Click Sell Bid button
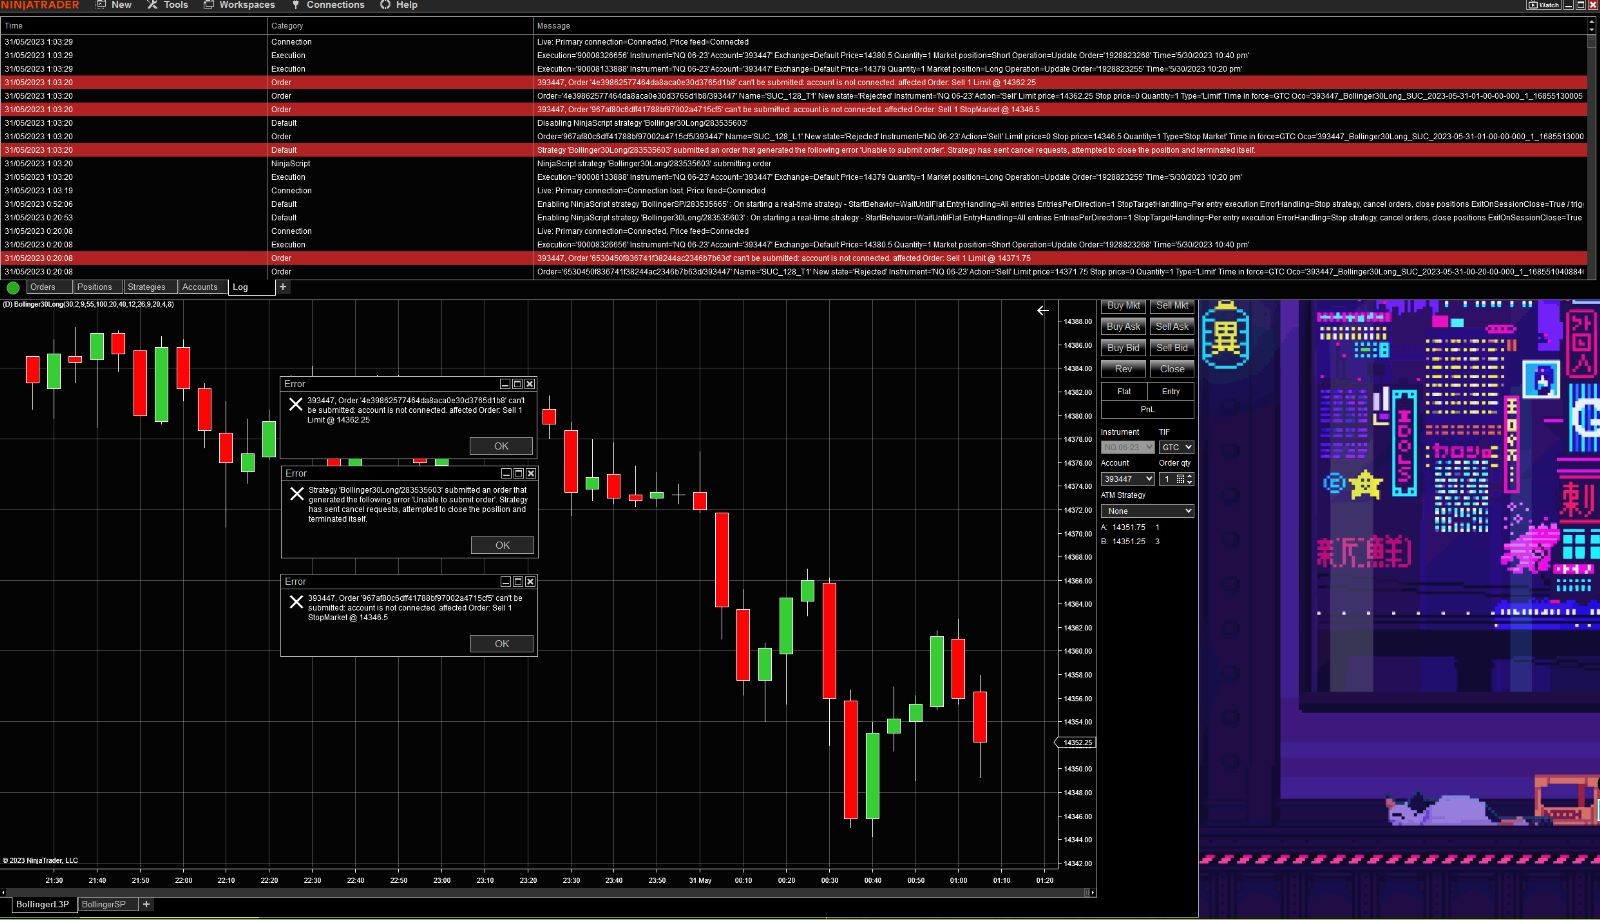The image size is (1600, 920). [x=1172, y=347]
